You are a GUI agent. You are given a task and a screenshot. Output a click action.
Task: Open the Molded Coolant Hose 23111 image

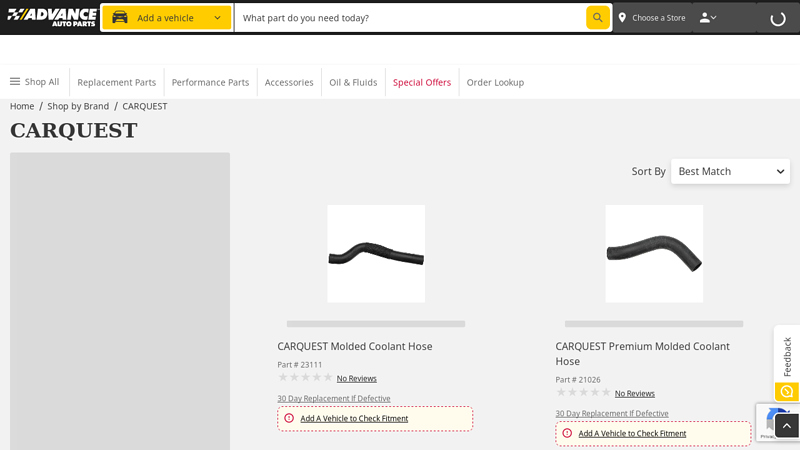tap(376, 254)
